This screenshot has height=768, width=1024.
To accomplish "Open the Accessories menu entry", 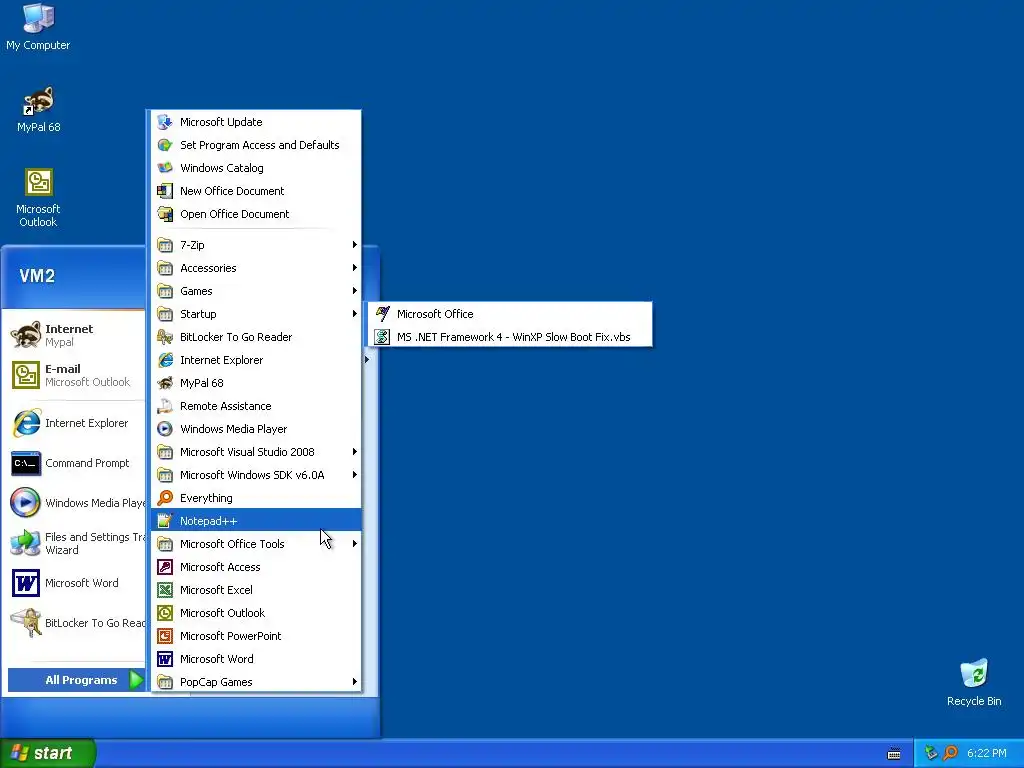I will coord(256,268).
